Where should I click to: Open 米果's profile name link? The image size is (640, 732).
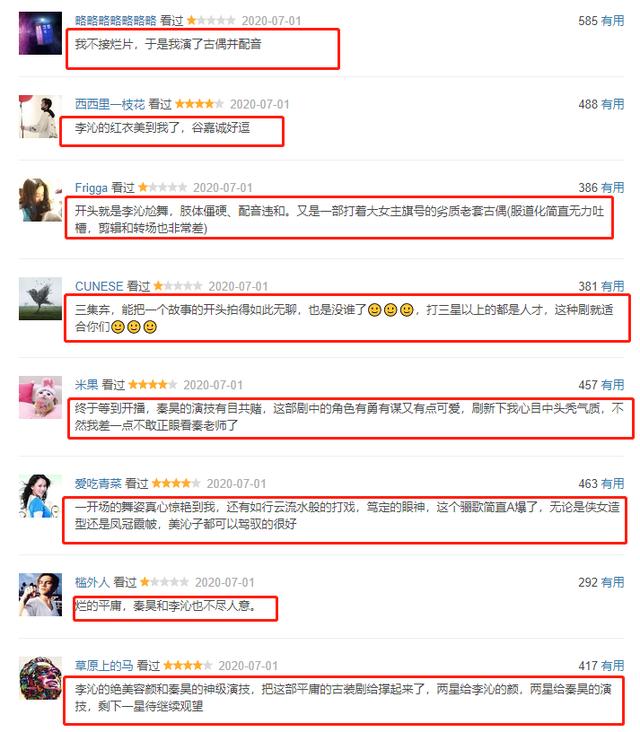[x=86, y=385]
